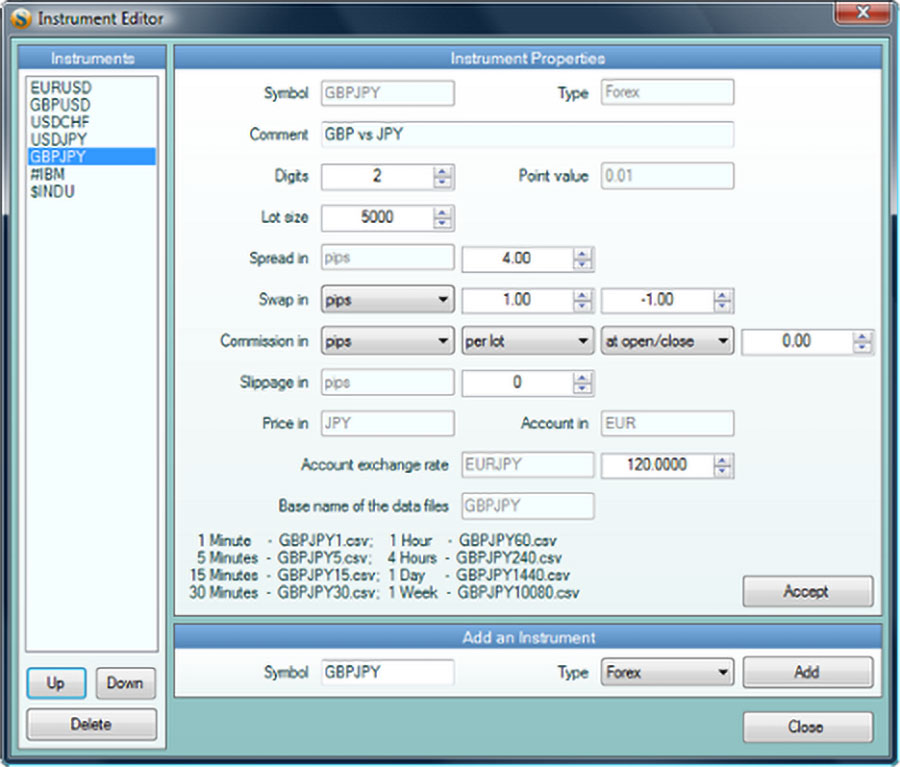Click the Spread value 4.00

[517, 258]
